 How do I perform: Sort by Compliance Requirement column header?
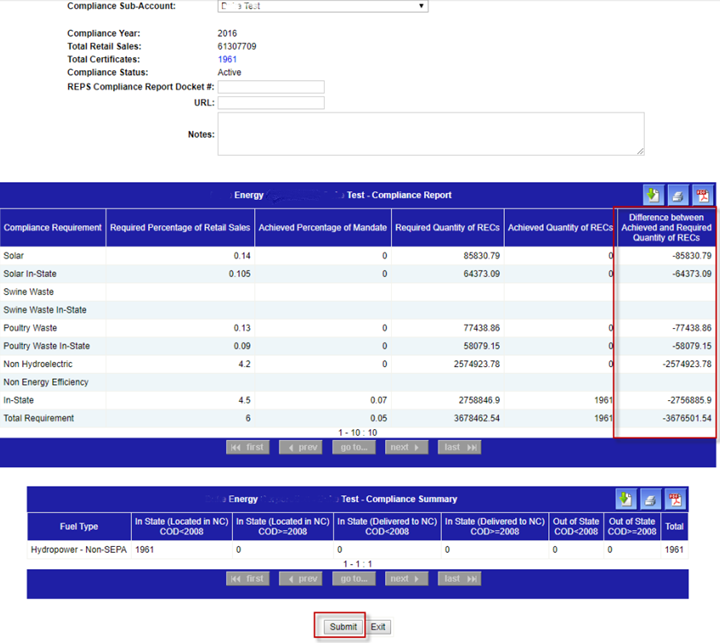pyautogui.click(x=53, y=228)
